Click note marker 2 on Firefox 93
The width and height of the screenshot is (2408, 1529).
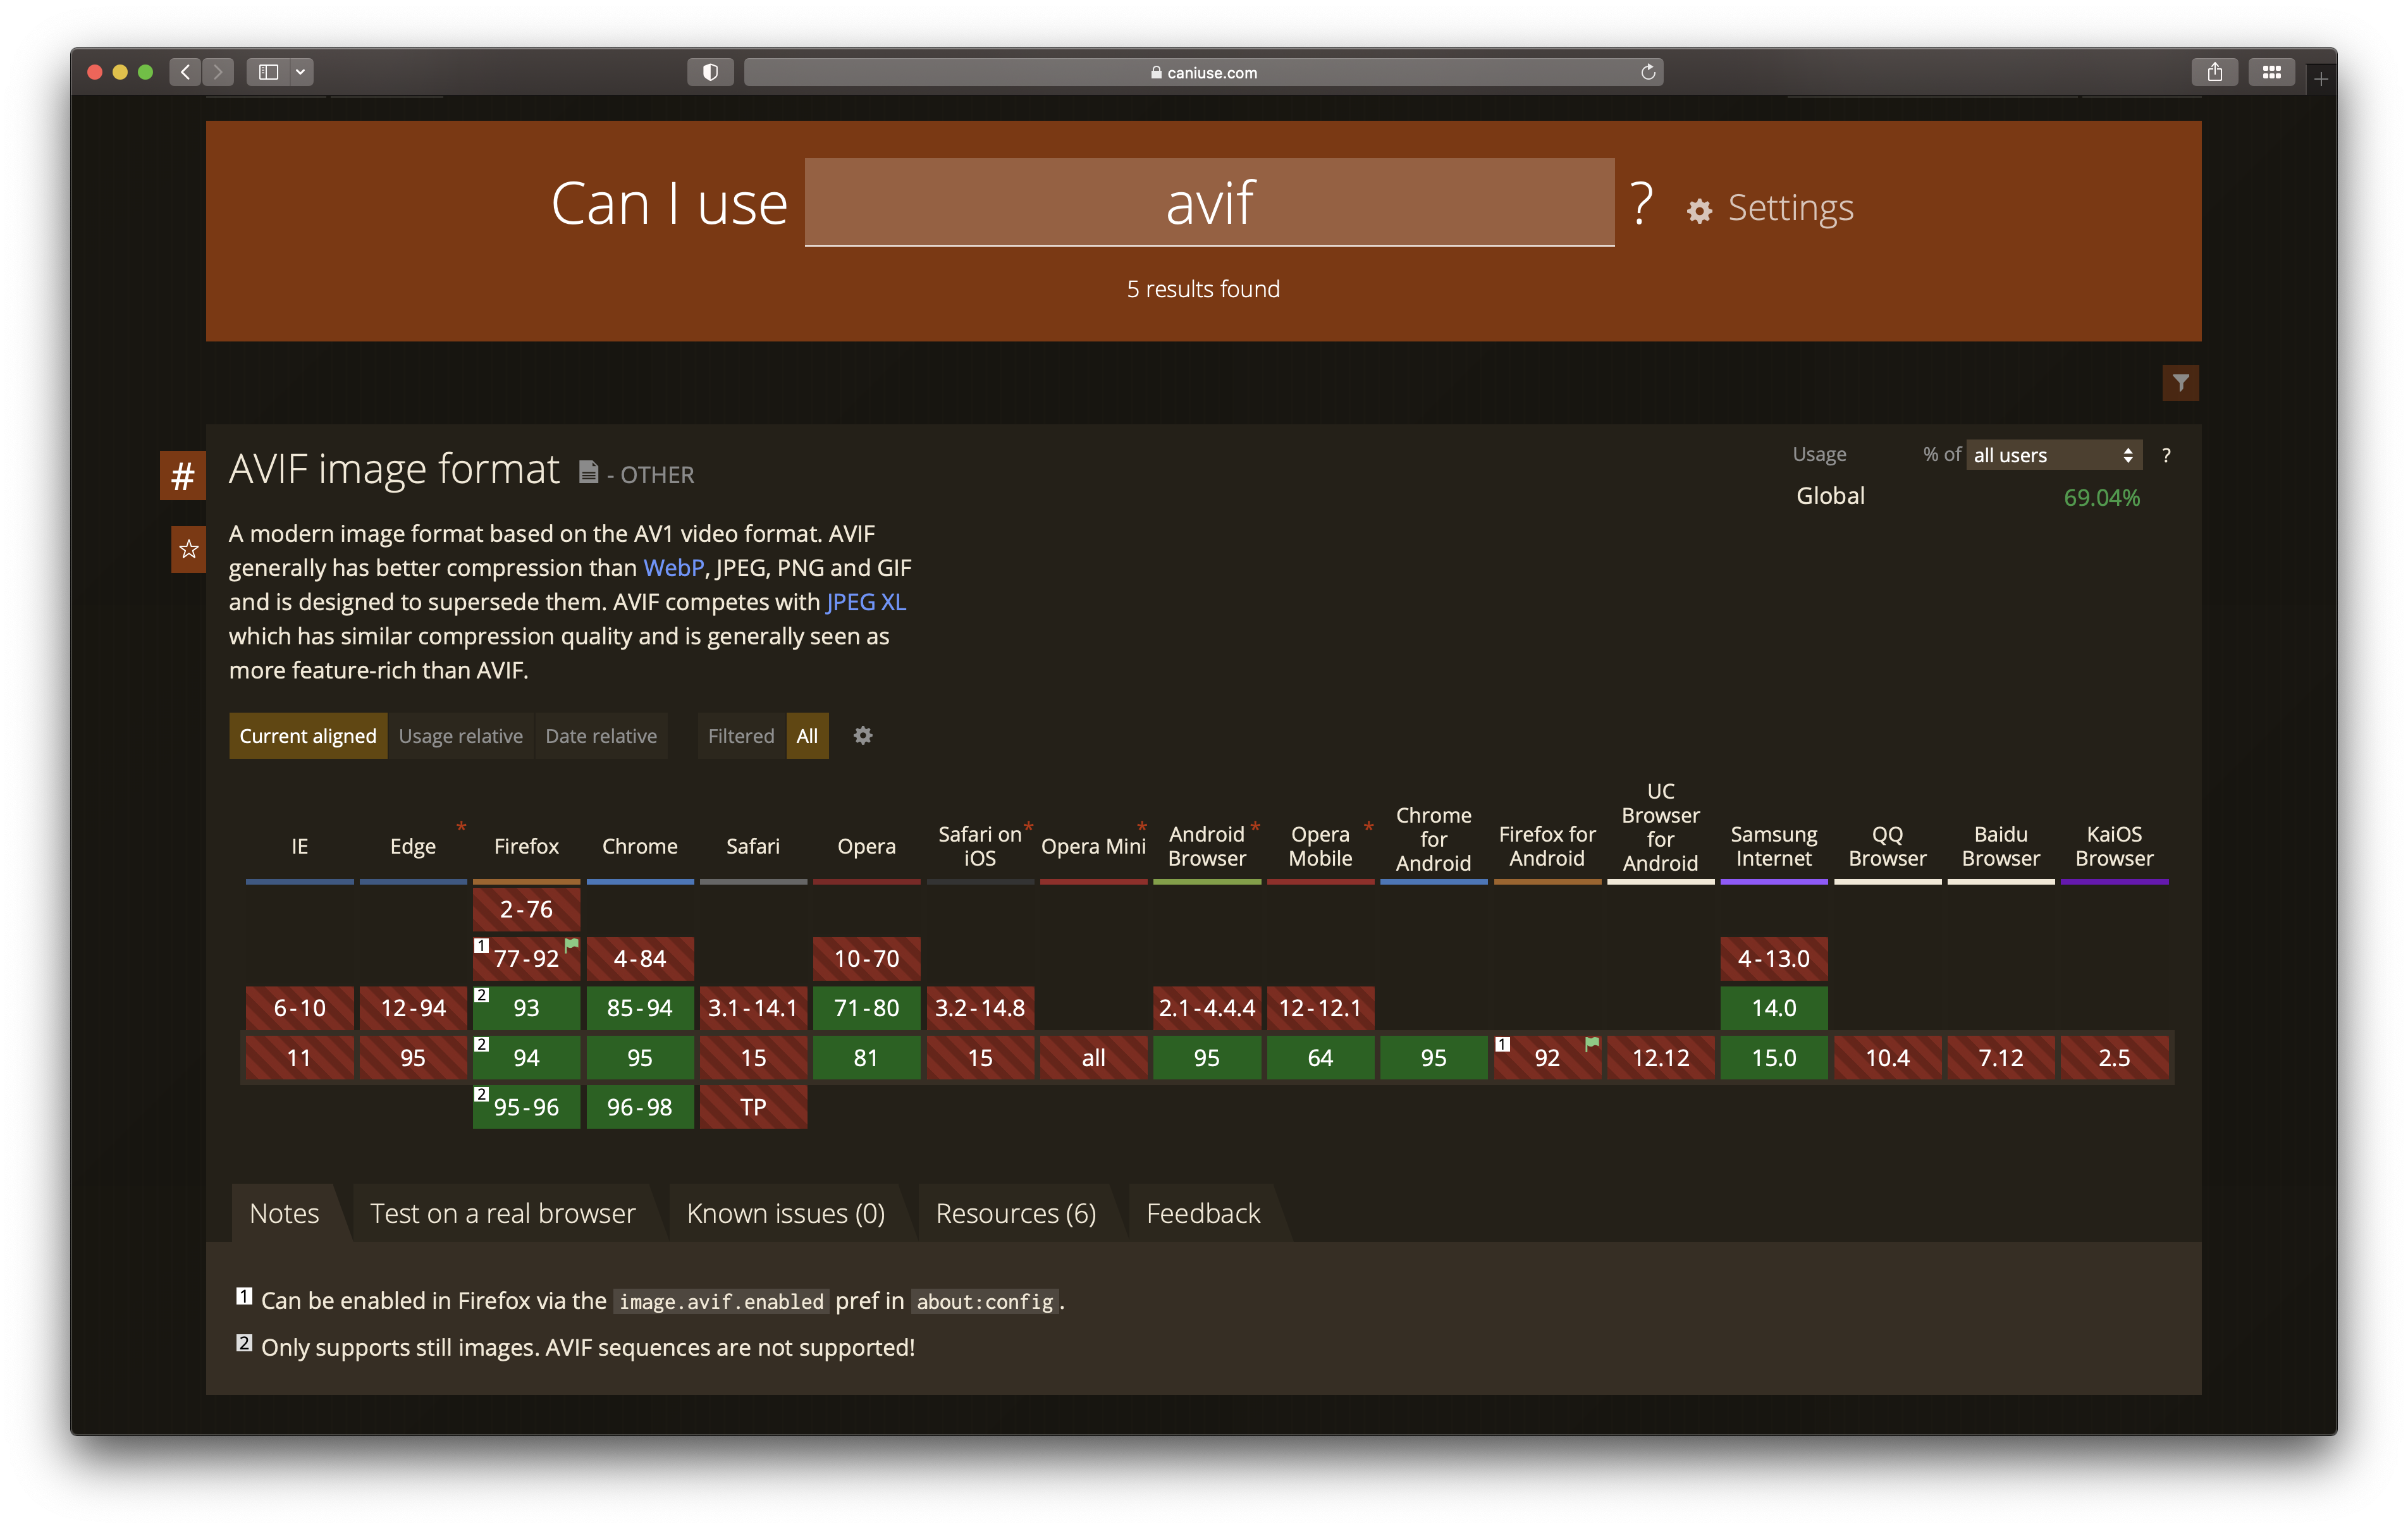click(x=481, y=995)
